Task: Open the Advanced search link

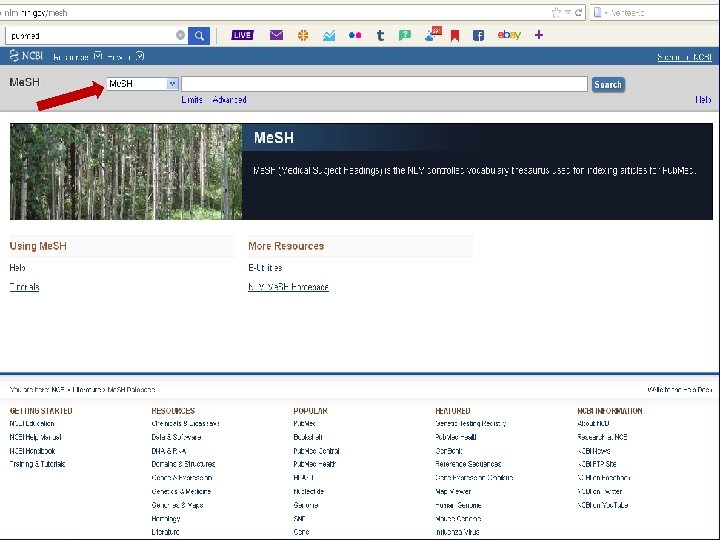Action: (x=229, y=100)
